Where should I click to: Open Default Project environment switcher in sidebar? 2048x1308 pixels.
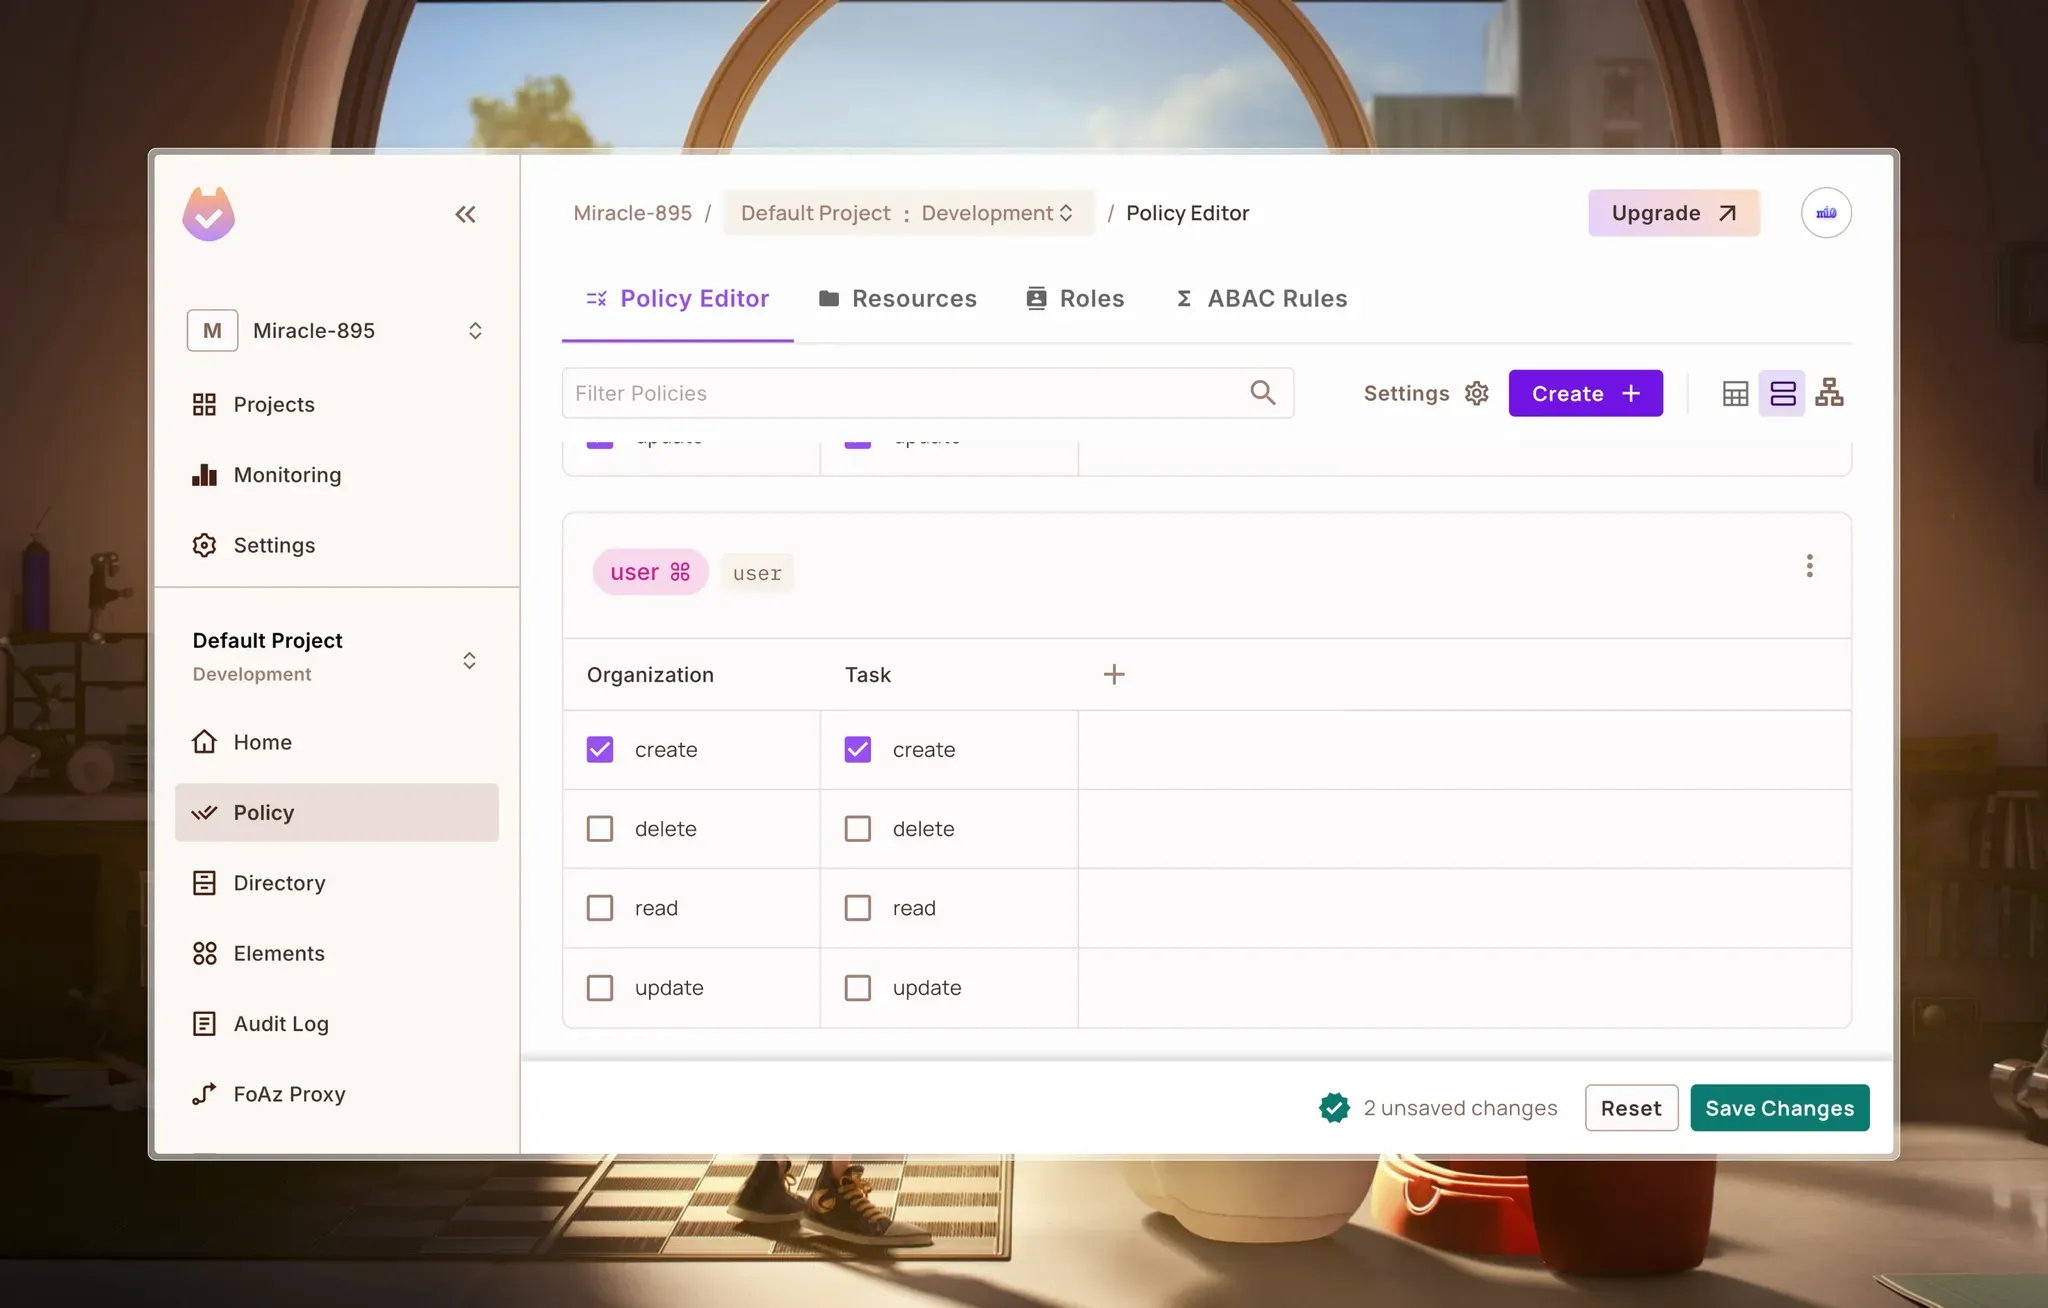(469, 660)
